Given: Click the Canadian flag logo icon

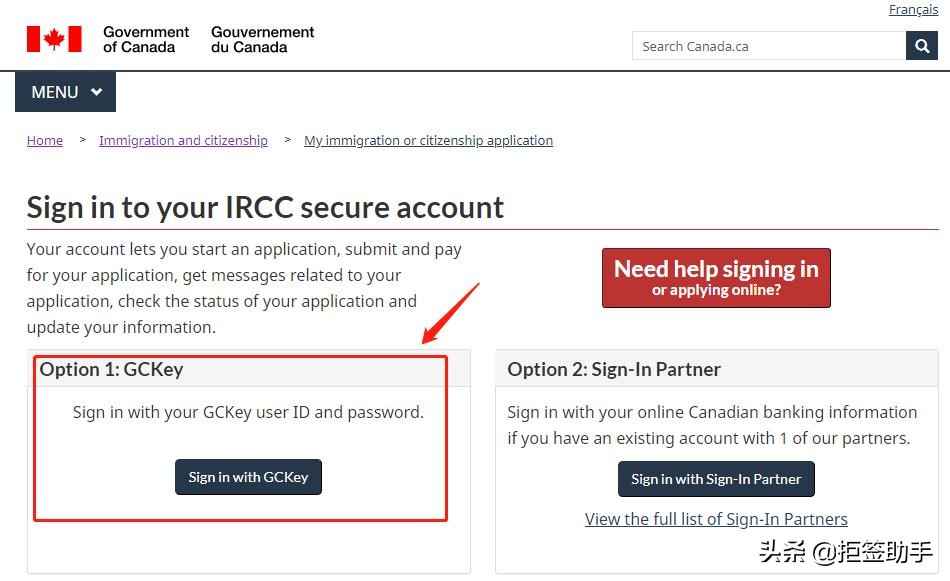Looking at the screenshot, I should tap(54, 39).
